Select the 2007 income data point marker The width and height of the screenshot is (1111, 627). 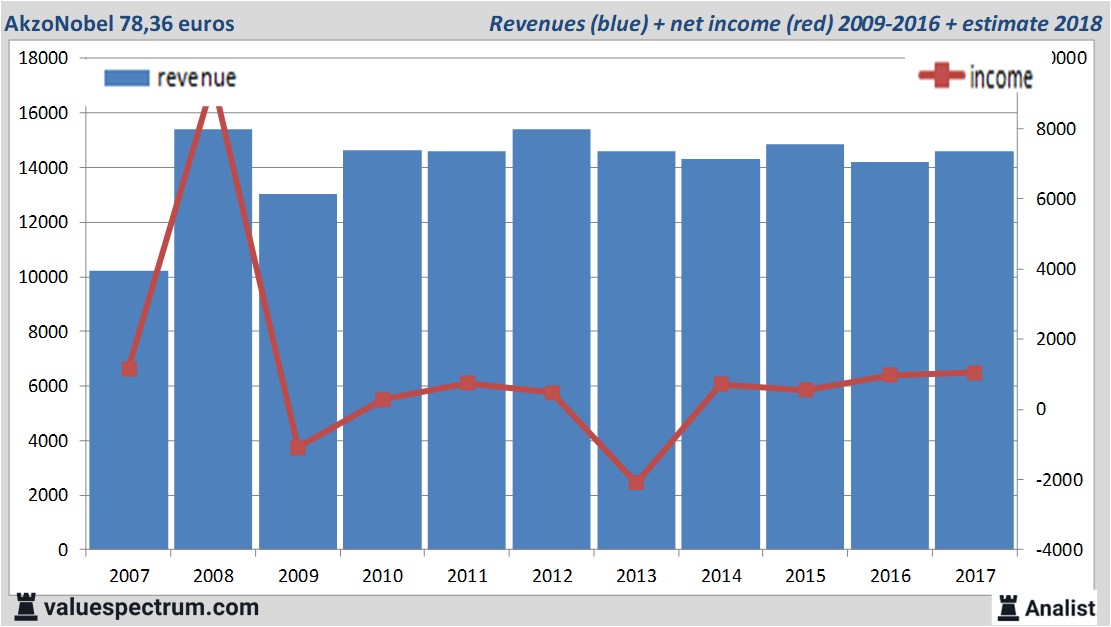tap(129, 369)
